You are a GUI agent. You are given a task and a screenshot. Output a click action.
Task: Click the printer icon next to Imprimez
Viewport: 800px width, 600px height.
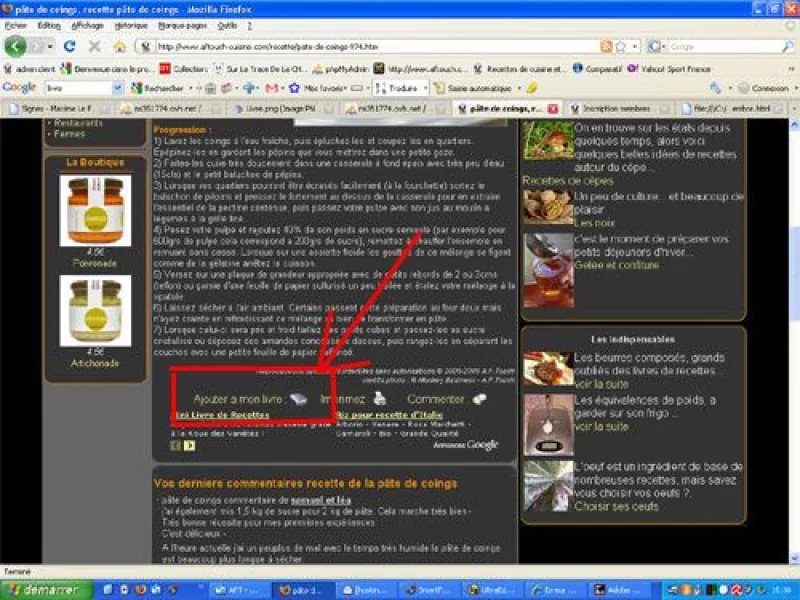point(380,399)
